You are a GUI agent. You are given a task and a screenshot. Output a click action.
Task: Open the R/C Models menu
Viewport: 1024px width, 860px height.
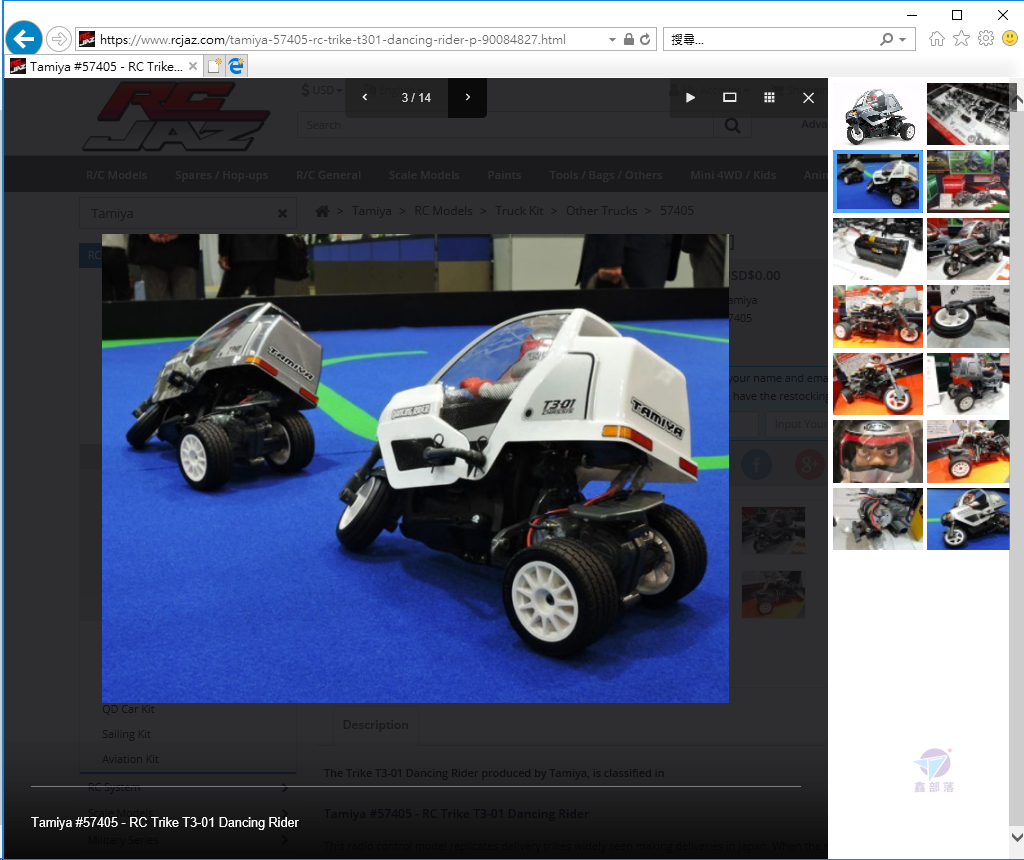click(116, 175)
